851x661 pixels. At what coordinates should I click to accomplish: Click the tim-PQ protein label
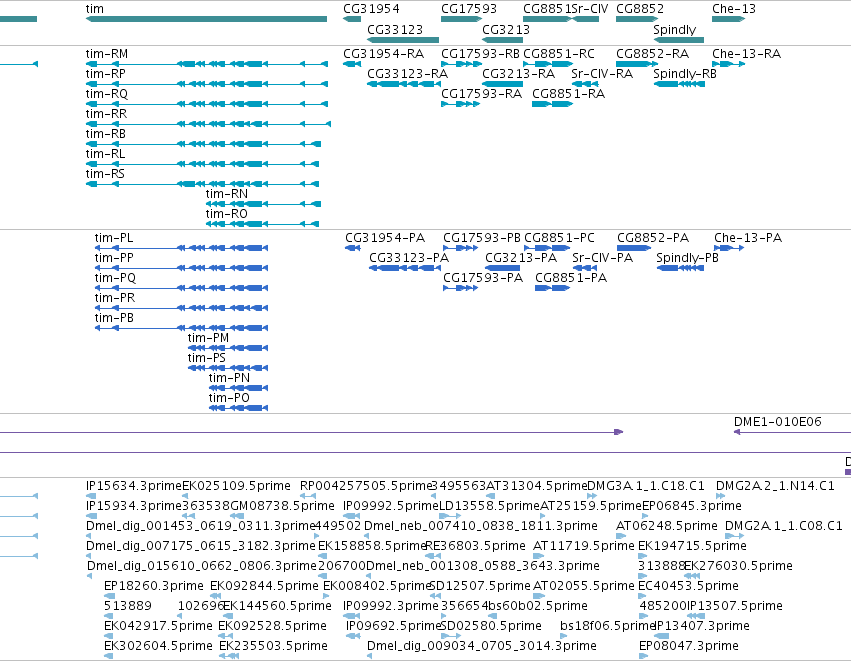point(115,278)
